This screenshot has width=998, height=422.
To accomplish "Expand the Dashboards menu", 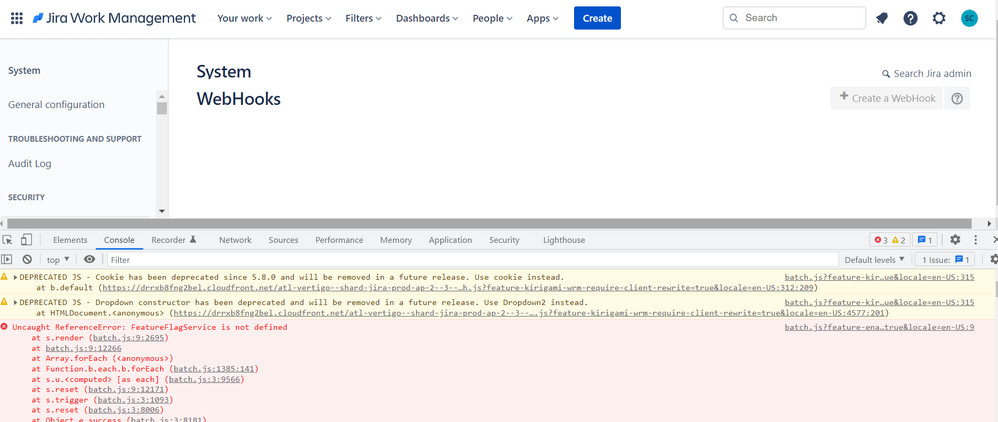I will pyautogui.click(x=428, y=18).
